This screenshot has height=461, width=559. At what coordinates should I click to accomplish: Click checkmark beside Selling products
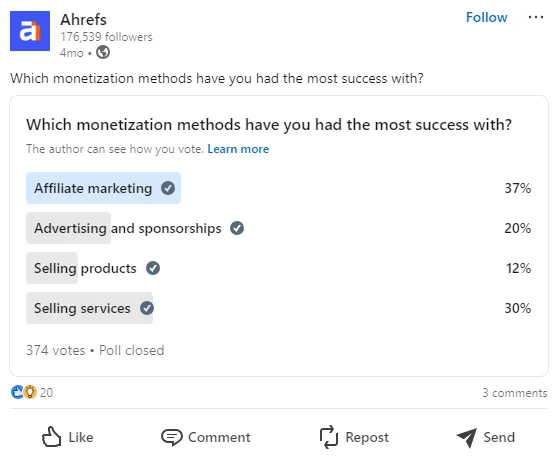click(153, 268)
